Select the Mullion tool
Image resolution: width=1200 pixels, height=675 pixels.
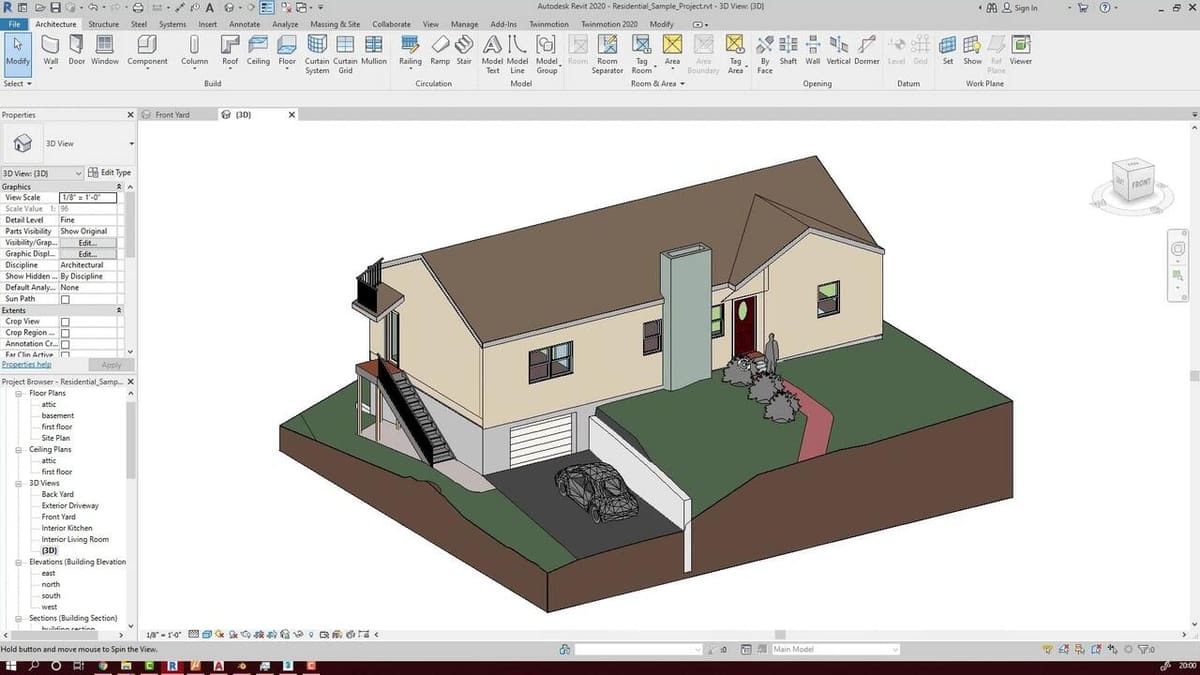pyautogui.click(x=374, y=52)
